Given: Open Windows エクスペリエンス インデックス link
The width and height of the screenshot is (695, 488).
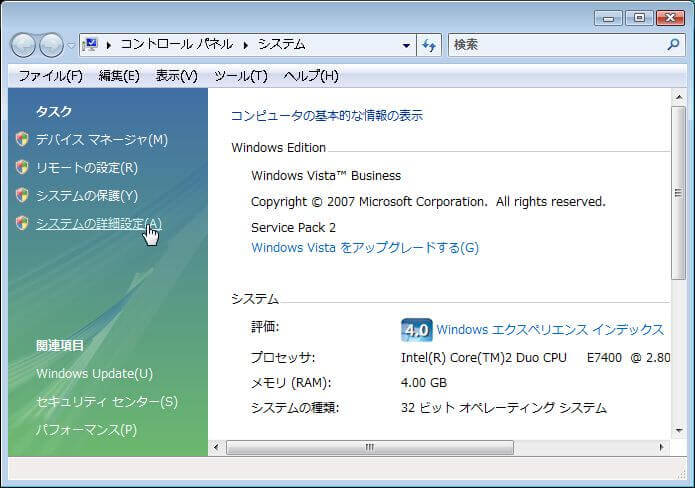Looking at the screenshot, I should (x=550, y=329).
